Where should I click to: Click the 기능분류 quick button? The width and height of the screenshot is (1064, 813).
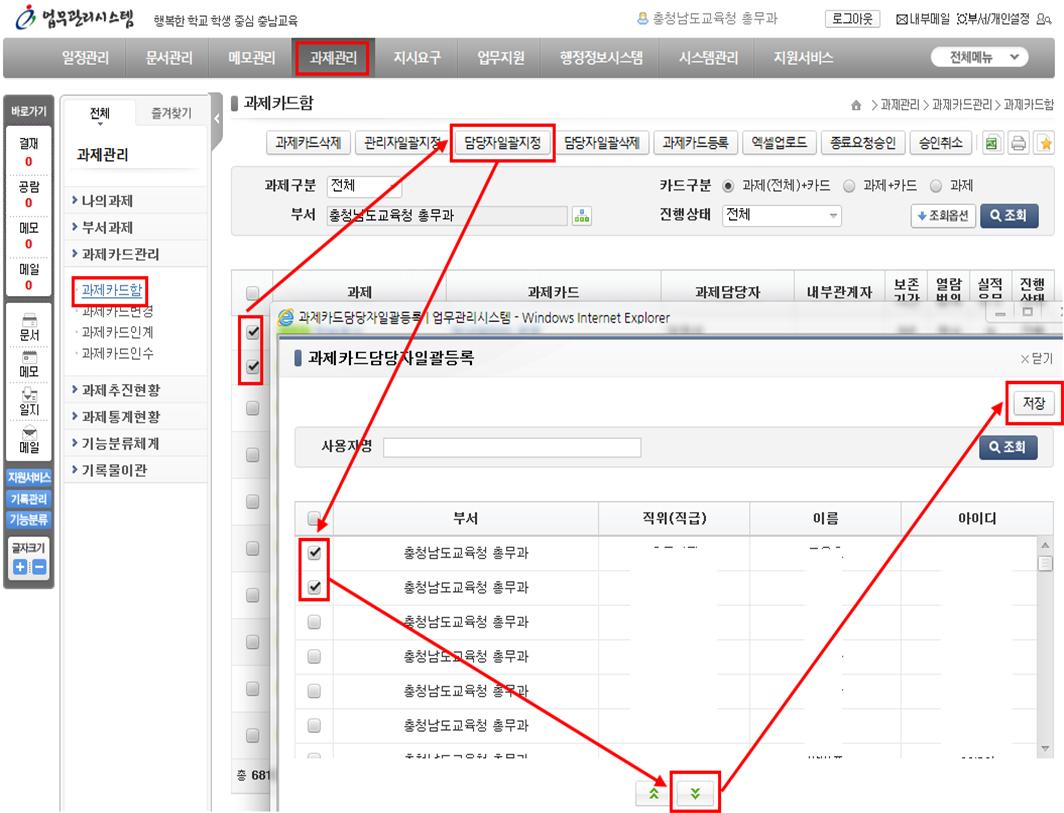click(29, 520)
